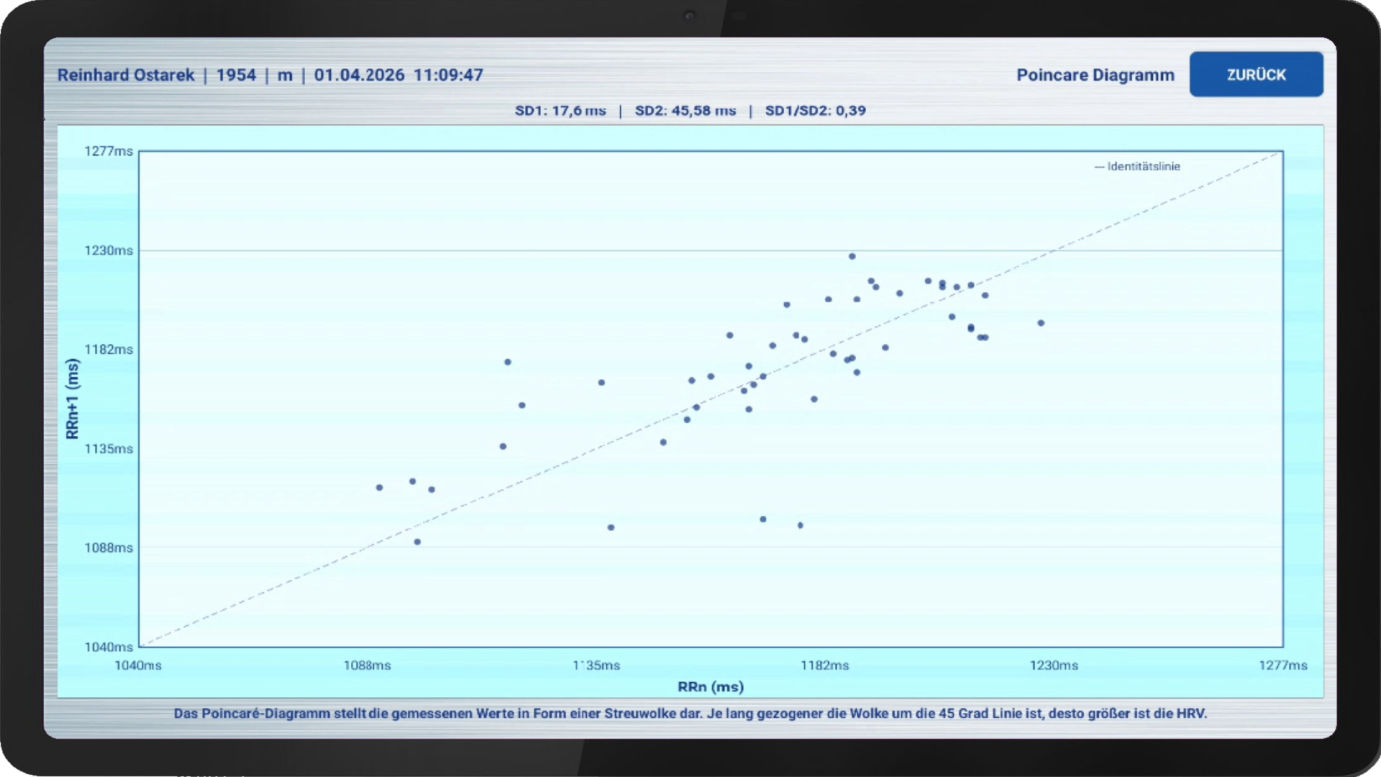Screen dimensions: 1381x777
Task: Click the gender indicator 'm' in header
Action: coord(285,75)
